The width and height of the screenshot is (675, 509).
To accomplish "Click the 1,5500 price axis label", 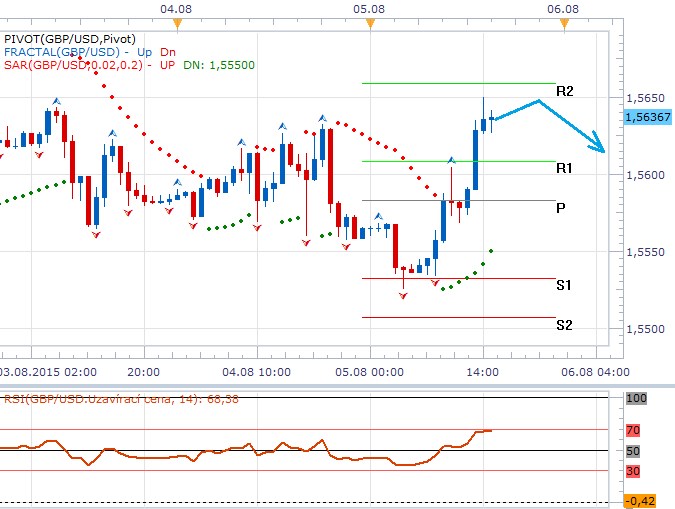I will point(642,329).
